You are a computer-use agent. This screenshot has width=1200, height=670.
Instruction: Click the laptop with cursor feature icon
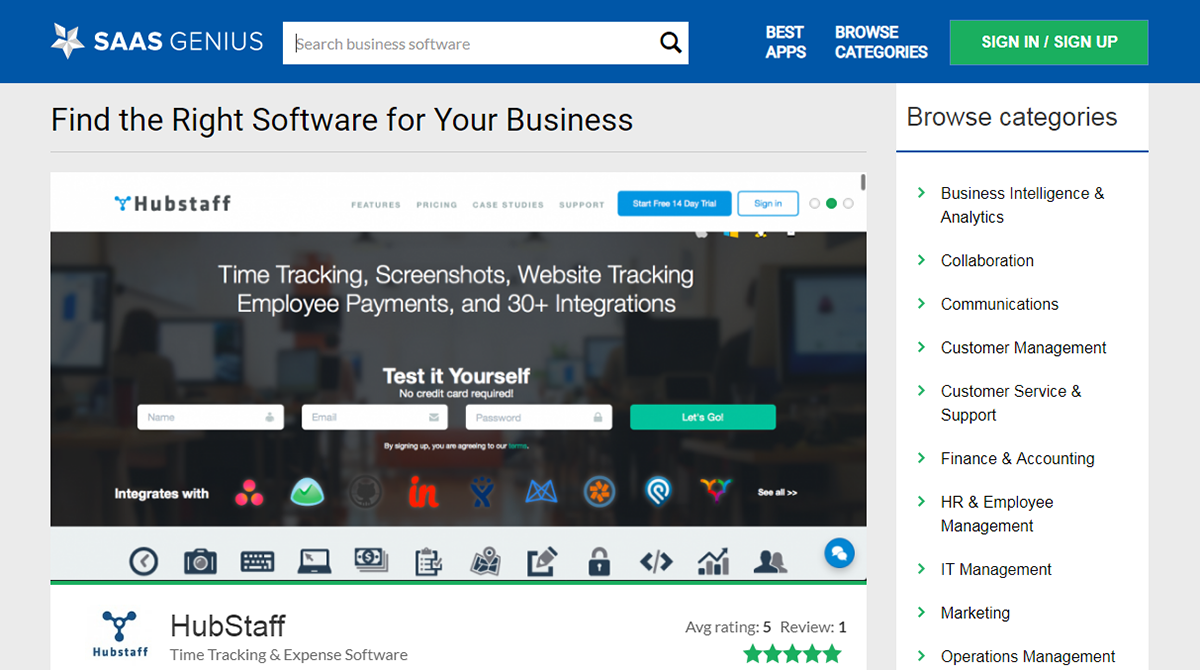pyautogui.click(x=314, y=561)
